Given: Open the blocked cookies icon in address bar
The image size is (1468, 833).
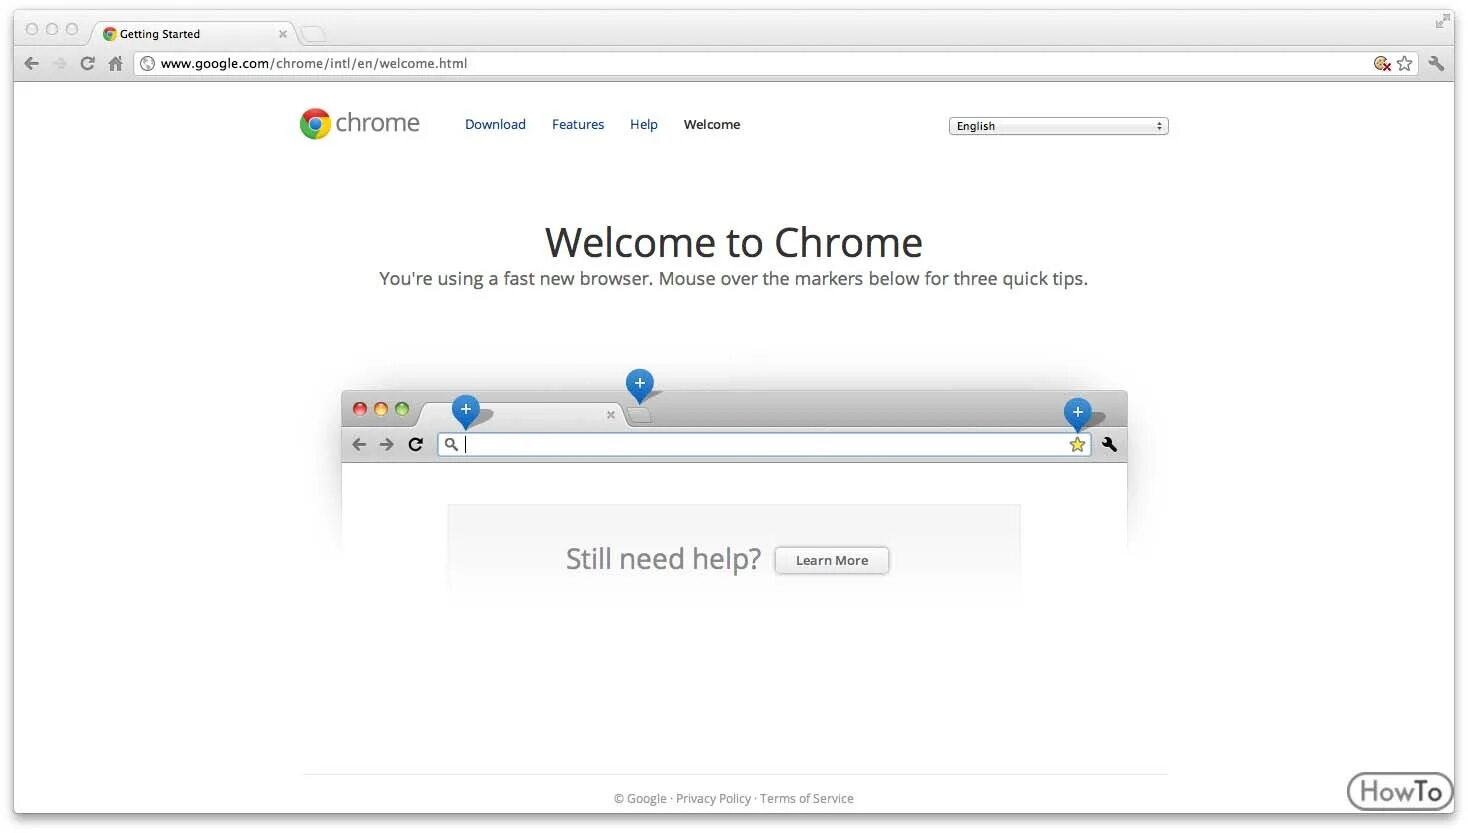Looking at the screenshot, I should click(x=1382, y=63).
